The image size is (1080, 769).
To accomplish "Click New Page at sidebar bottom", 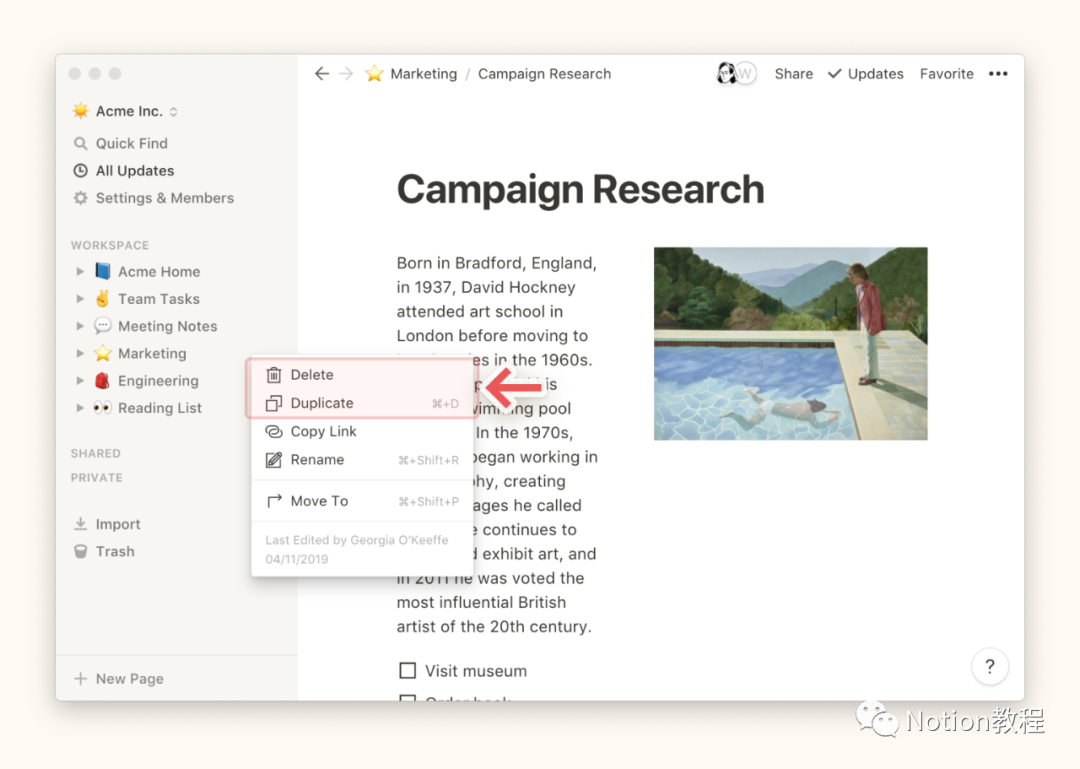I will [x=129, y=679].
